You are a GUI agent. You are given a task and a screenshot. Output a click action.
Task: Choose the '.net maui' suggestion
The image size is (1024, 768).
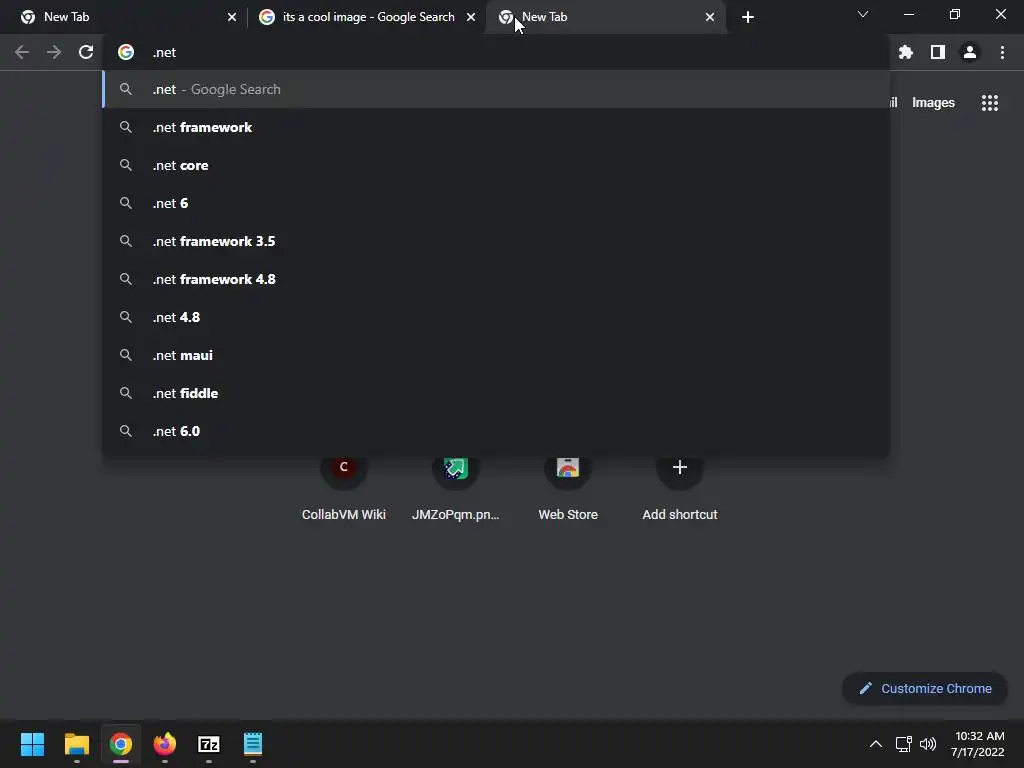(496, 355)
